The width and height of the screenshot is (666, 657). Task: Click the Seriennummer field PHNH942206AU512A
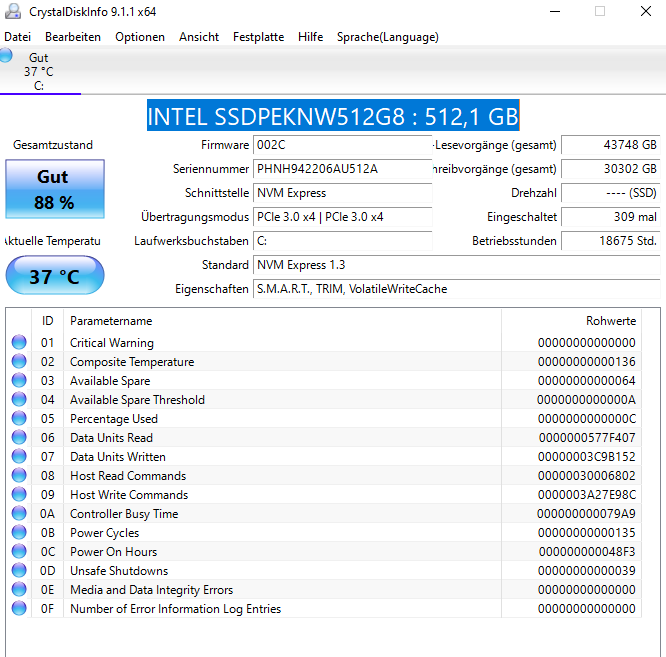(x=342, y=169)
